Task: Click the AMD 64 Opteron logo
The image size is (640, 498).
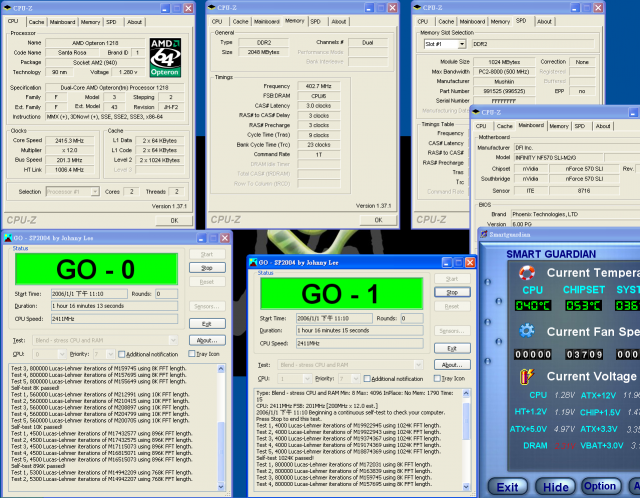Action: pyautogui.click(x=165, y=58)
